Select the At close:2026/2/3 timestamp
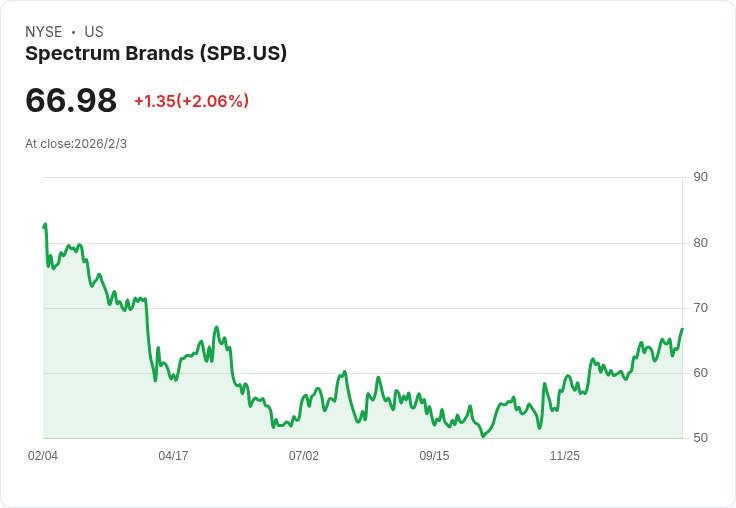The width and height of the screenshot is (736, 508). coord(76,144)
